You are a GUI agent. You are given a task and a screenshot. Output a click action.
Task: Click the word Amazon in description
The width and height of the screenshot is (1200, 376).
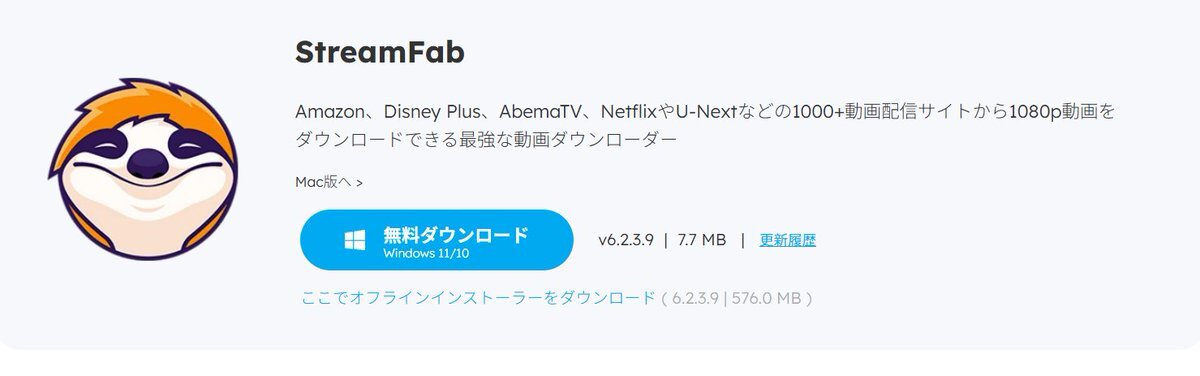tap(331, 111)
